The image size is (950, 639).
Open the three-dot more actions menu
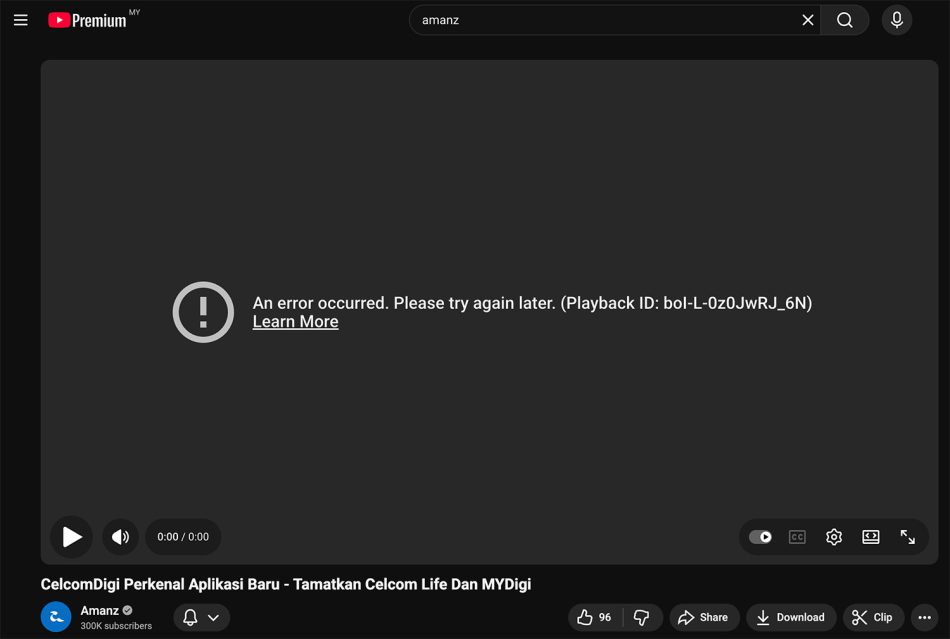tap(924, 617)
